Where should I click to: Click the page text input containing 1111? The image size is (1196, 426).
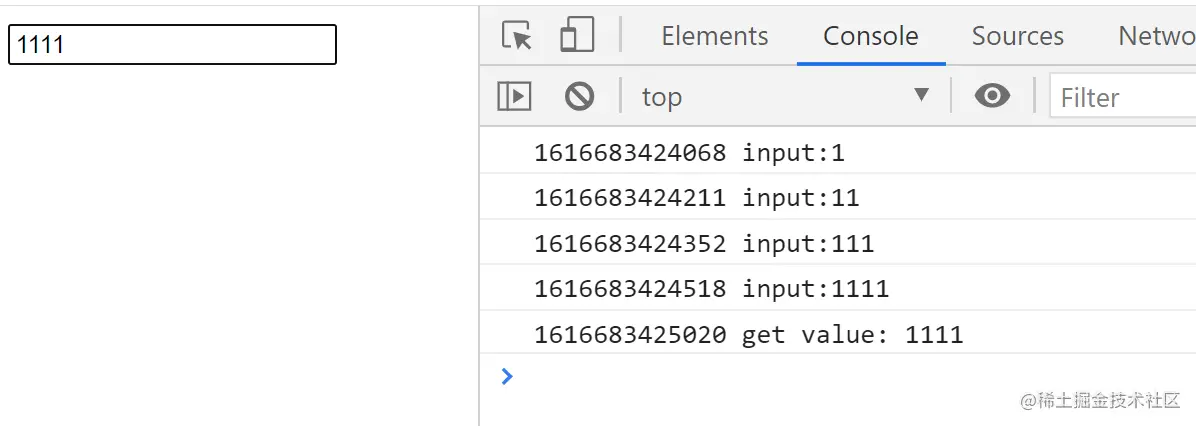(x=172, y=45)
